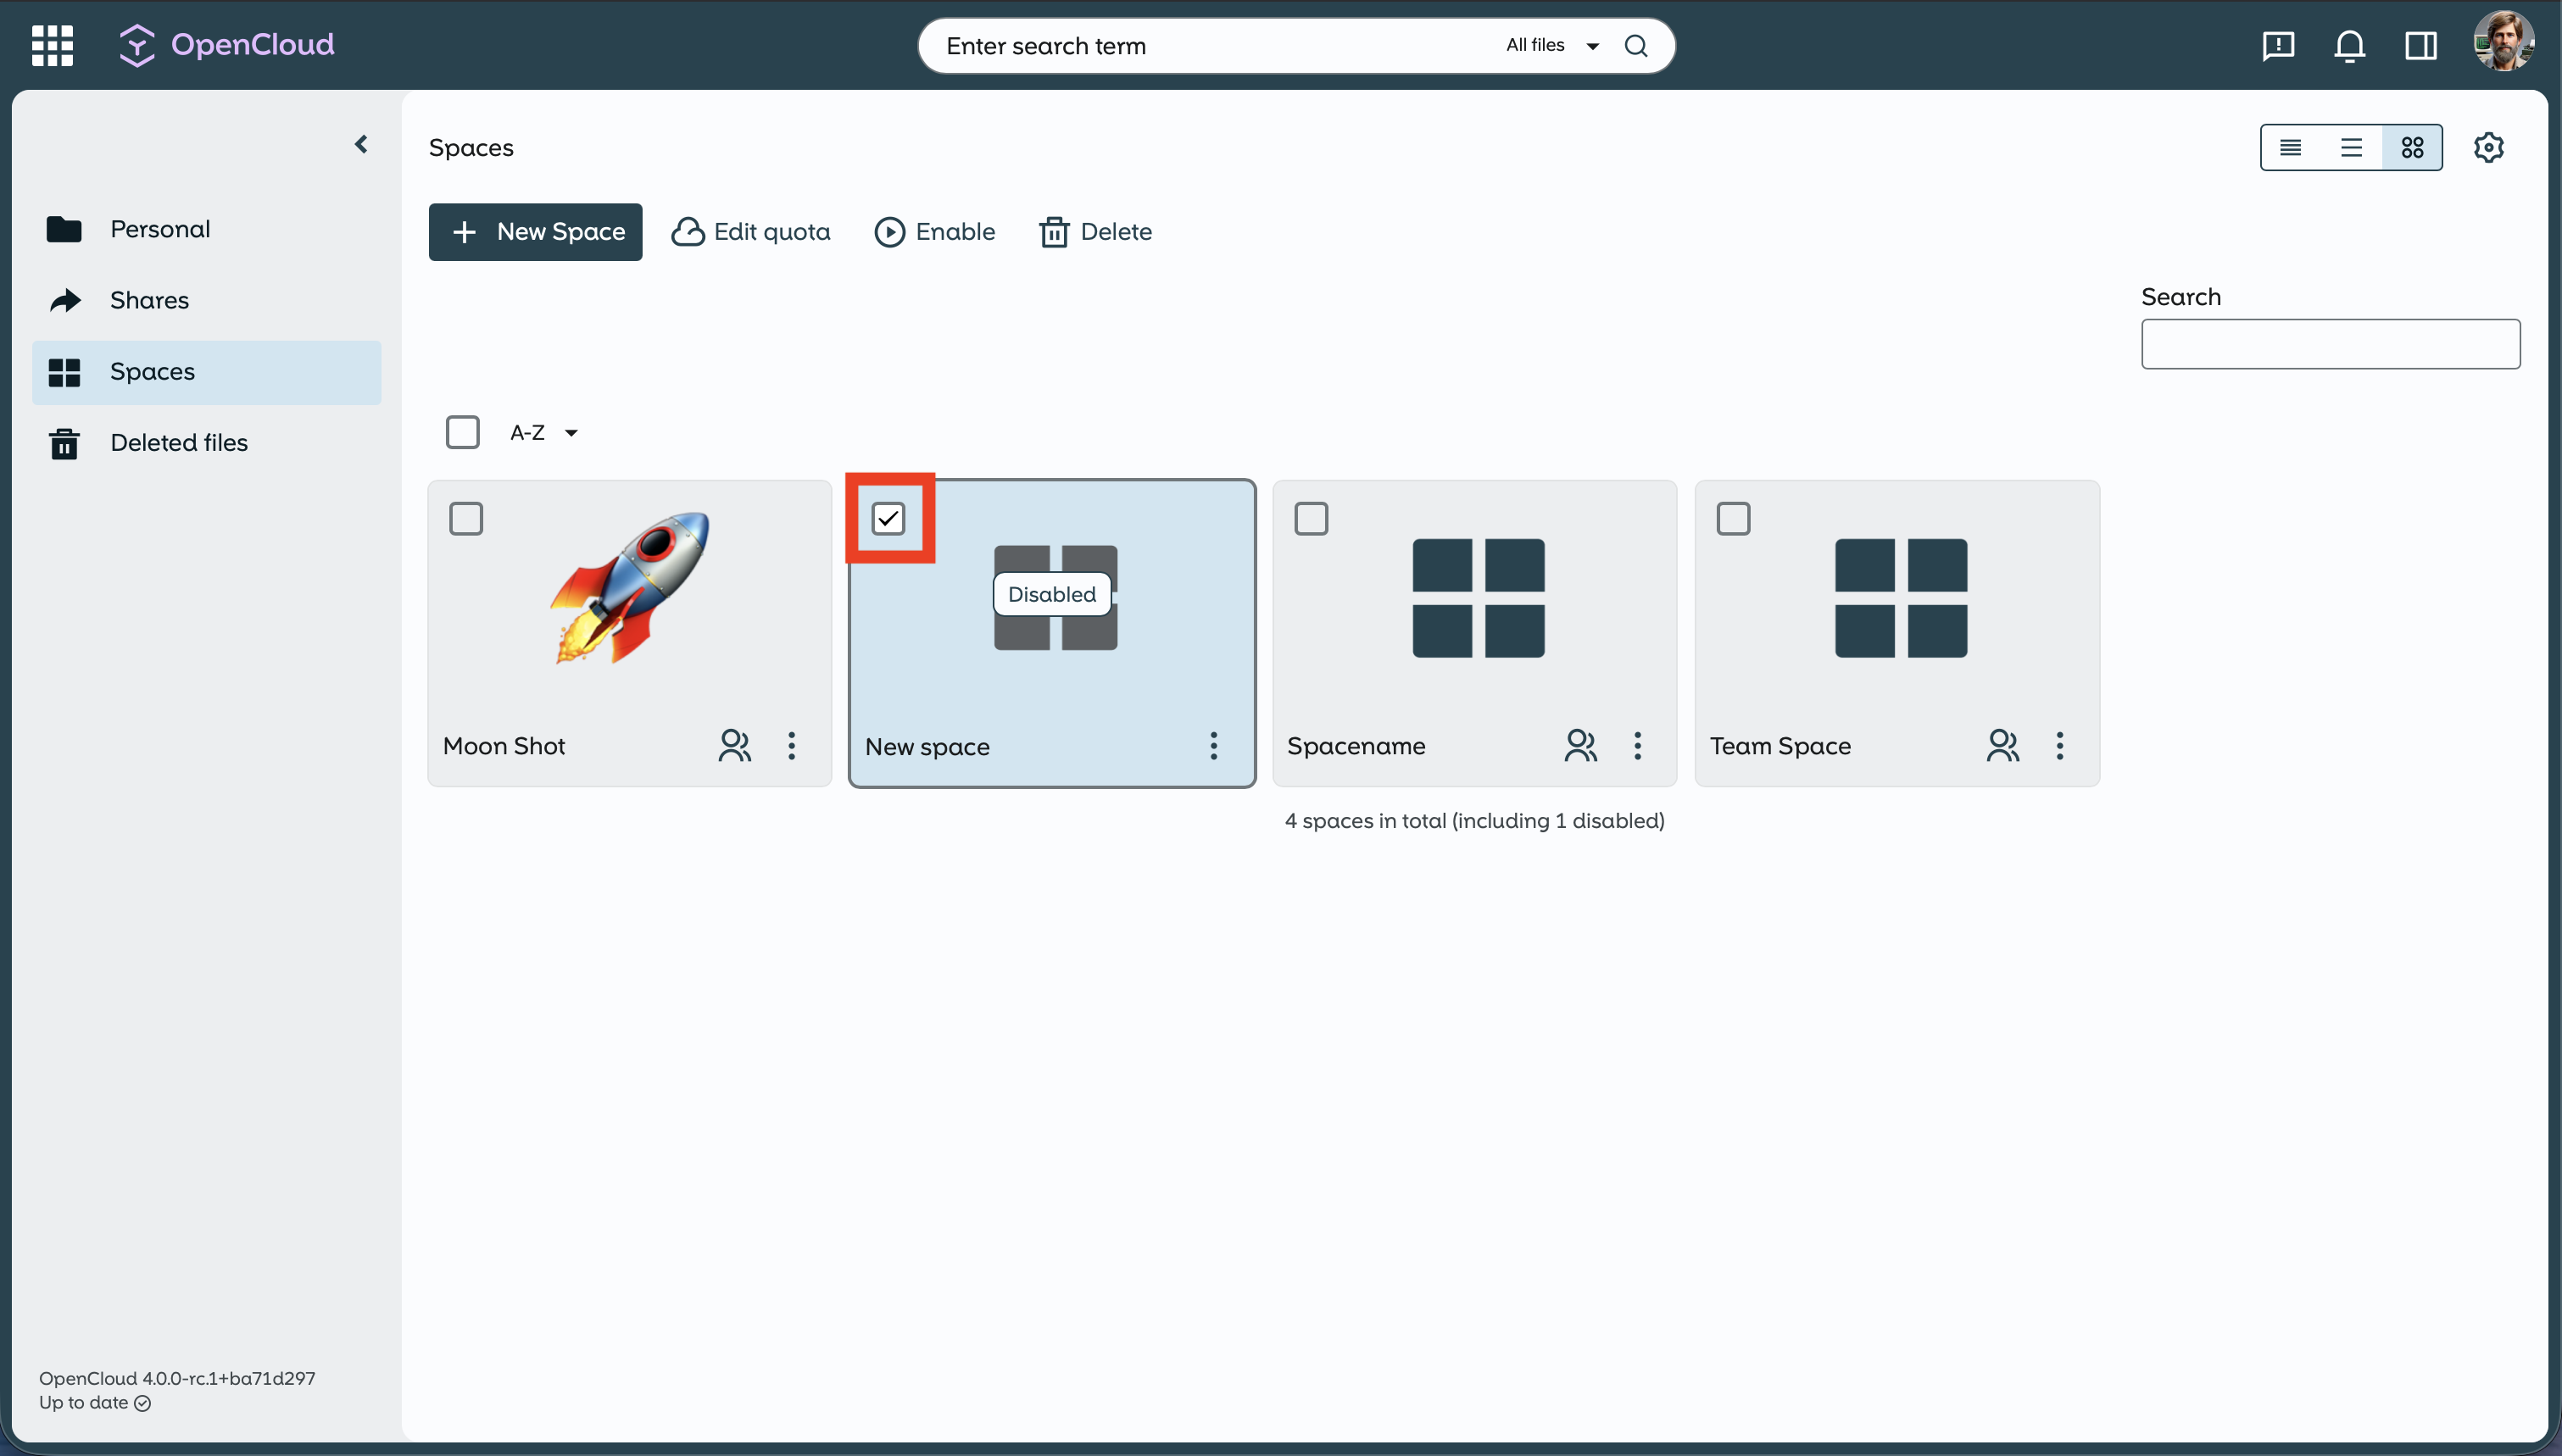The width and height of the screenshot is (2562, 1456).
Task: Open the All files search scope dropdown
Action: click(1552, 45)
